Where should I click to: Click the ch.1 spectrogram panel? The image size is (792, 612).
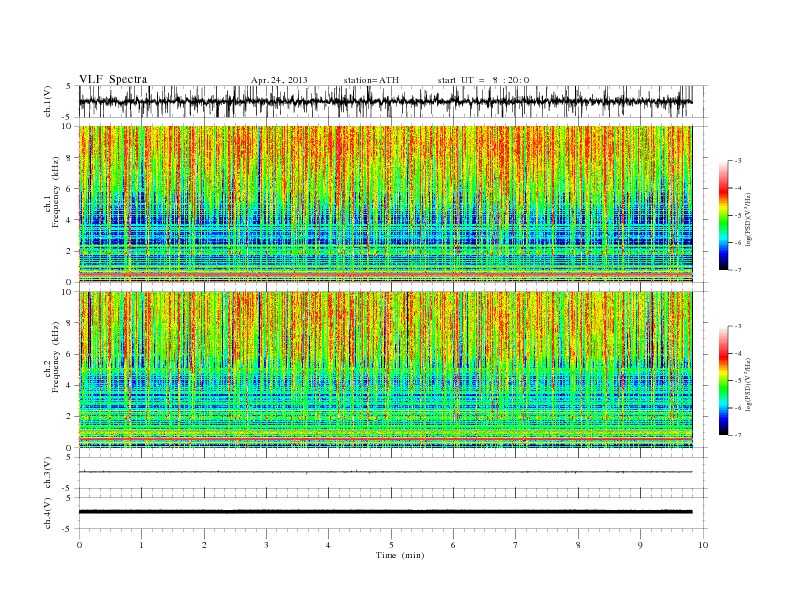pos(393,204)
